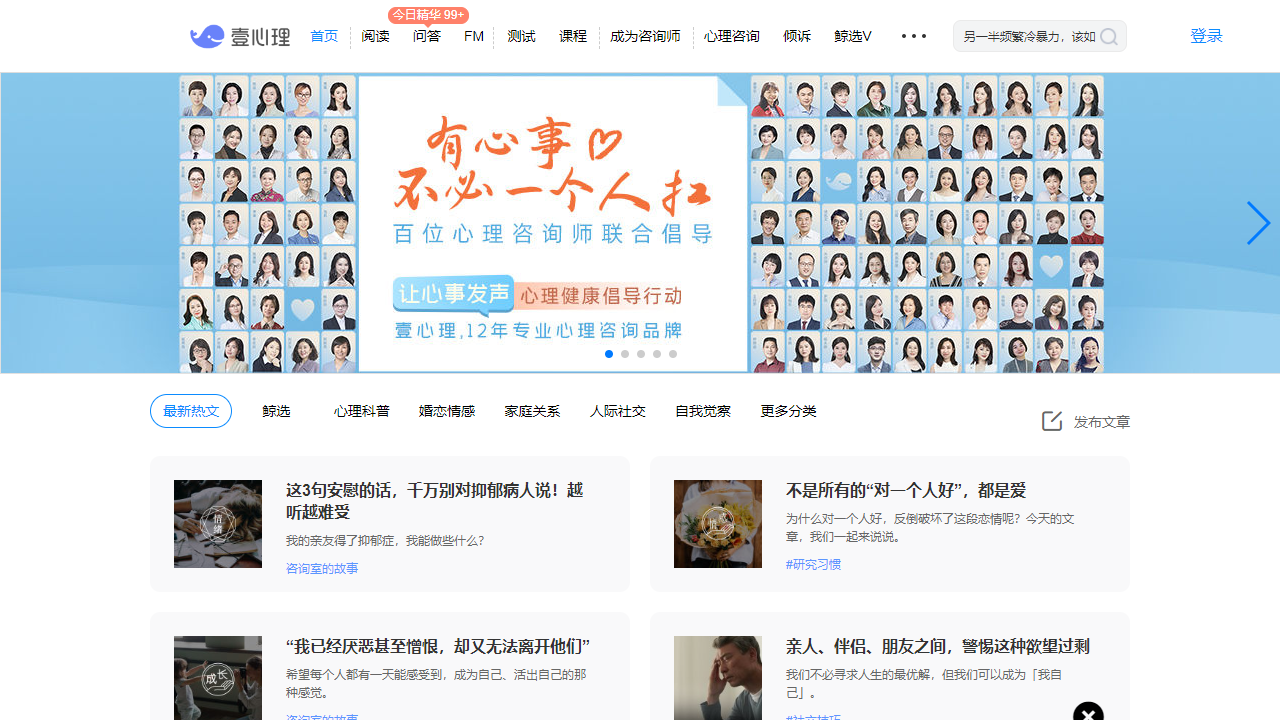Select the fifth carousel dot
Screen dimensions: 1280x720
click(x=673, y=354)
